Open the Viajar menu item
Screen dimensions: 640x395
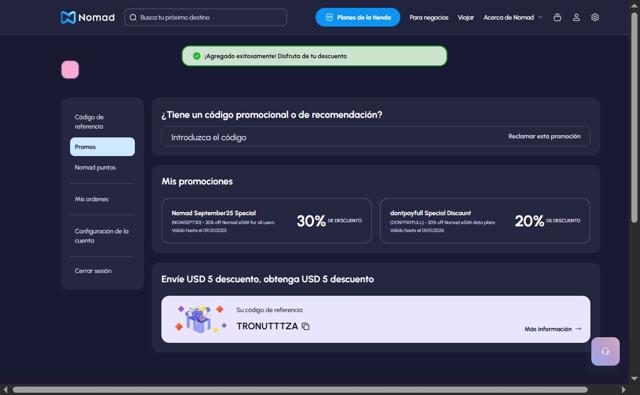(x=466, y=18)
